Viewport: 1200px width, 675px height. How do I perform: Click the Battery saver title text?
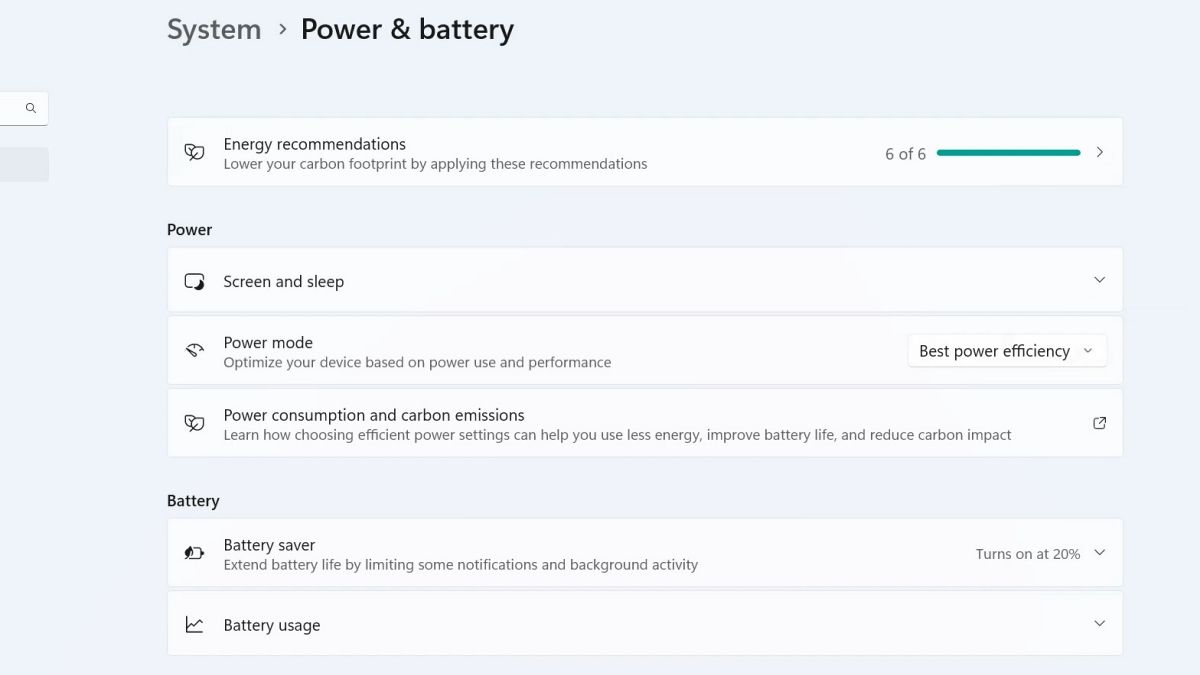[x=269, y=545]
